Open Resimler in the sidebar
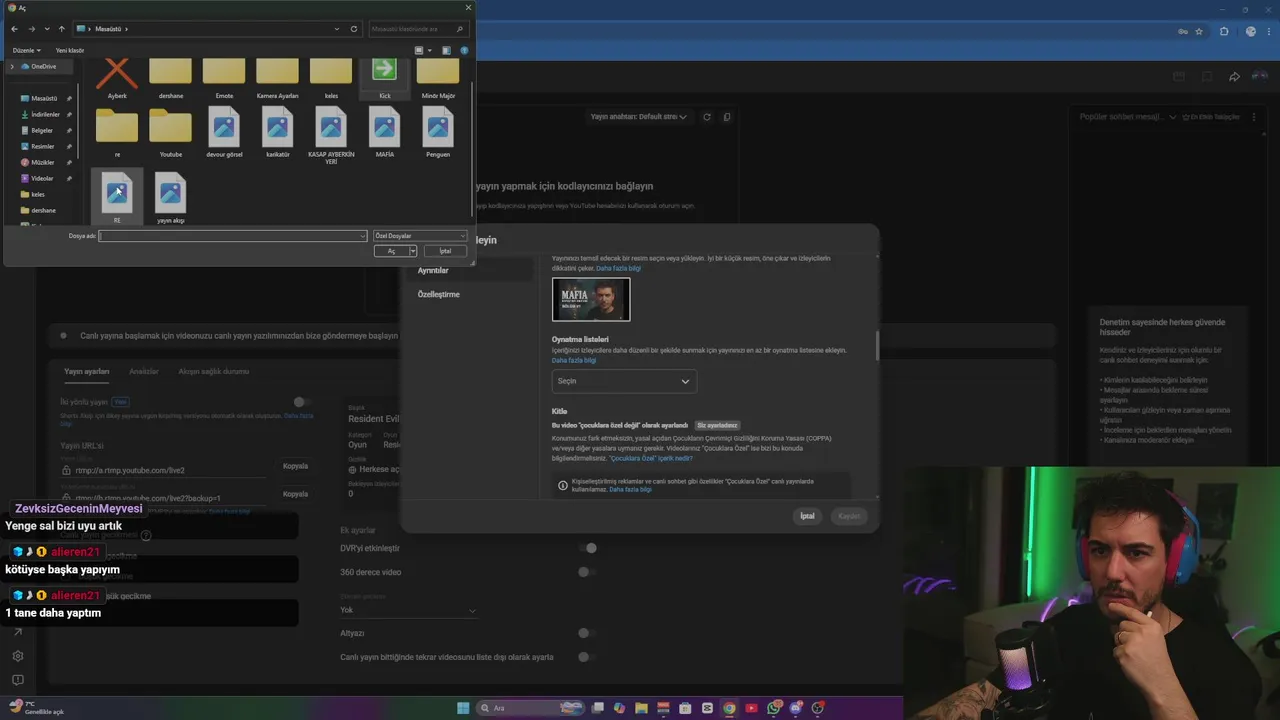1280x720 pixels. coord(43,146)
